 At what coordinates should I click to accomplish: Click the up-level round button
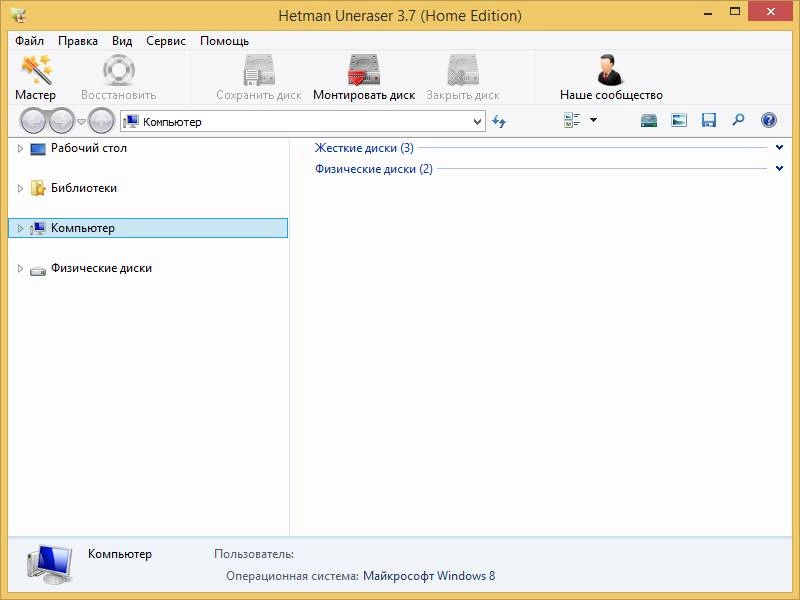point(101,121)
